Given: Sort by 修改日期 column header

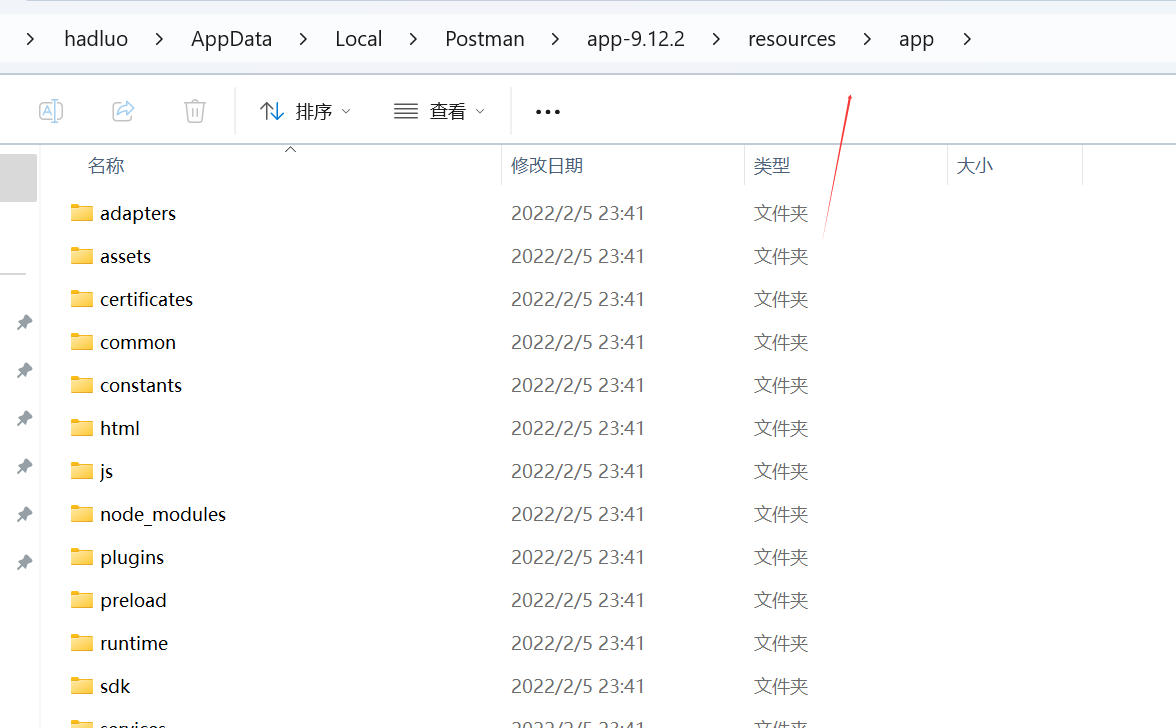Looking at the screenshot, I should tap(547, 166).
